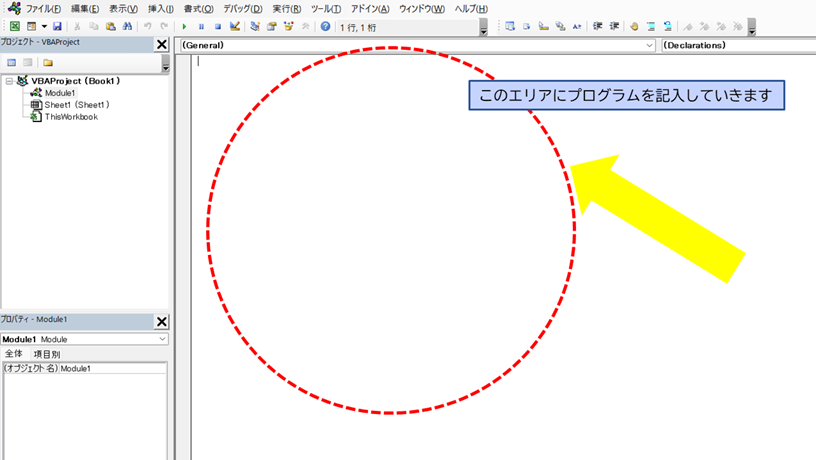Click the Reset (stop) toolbar icon

tap(217, 26)
